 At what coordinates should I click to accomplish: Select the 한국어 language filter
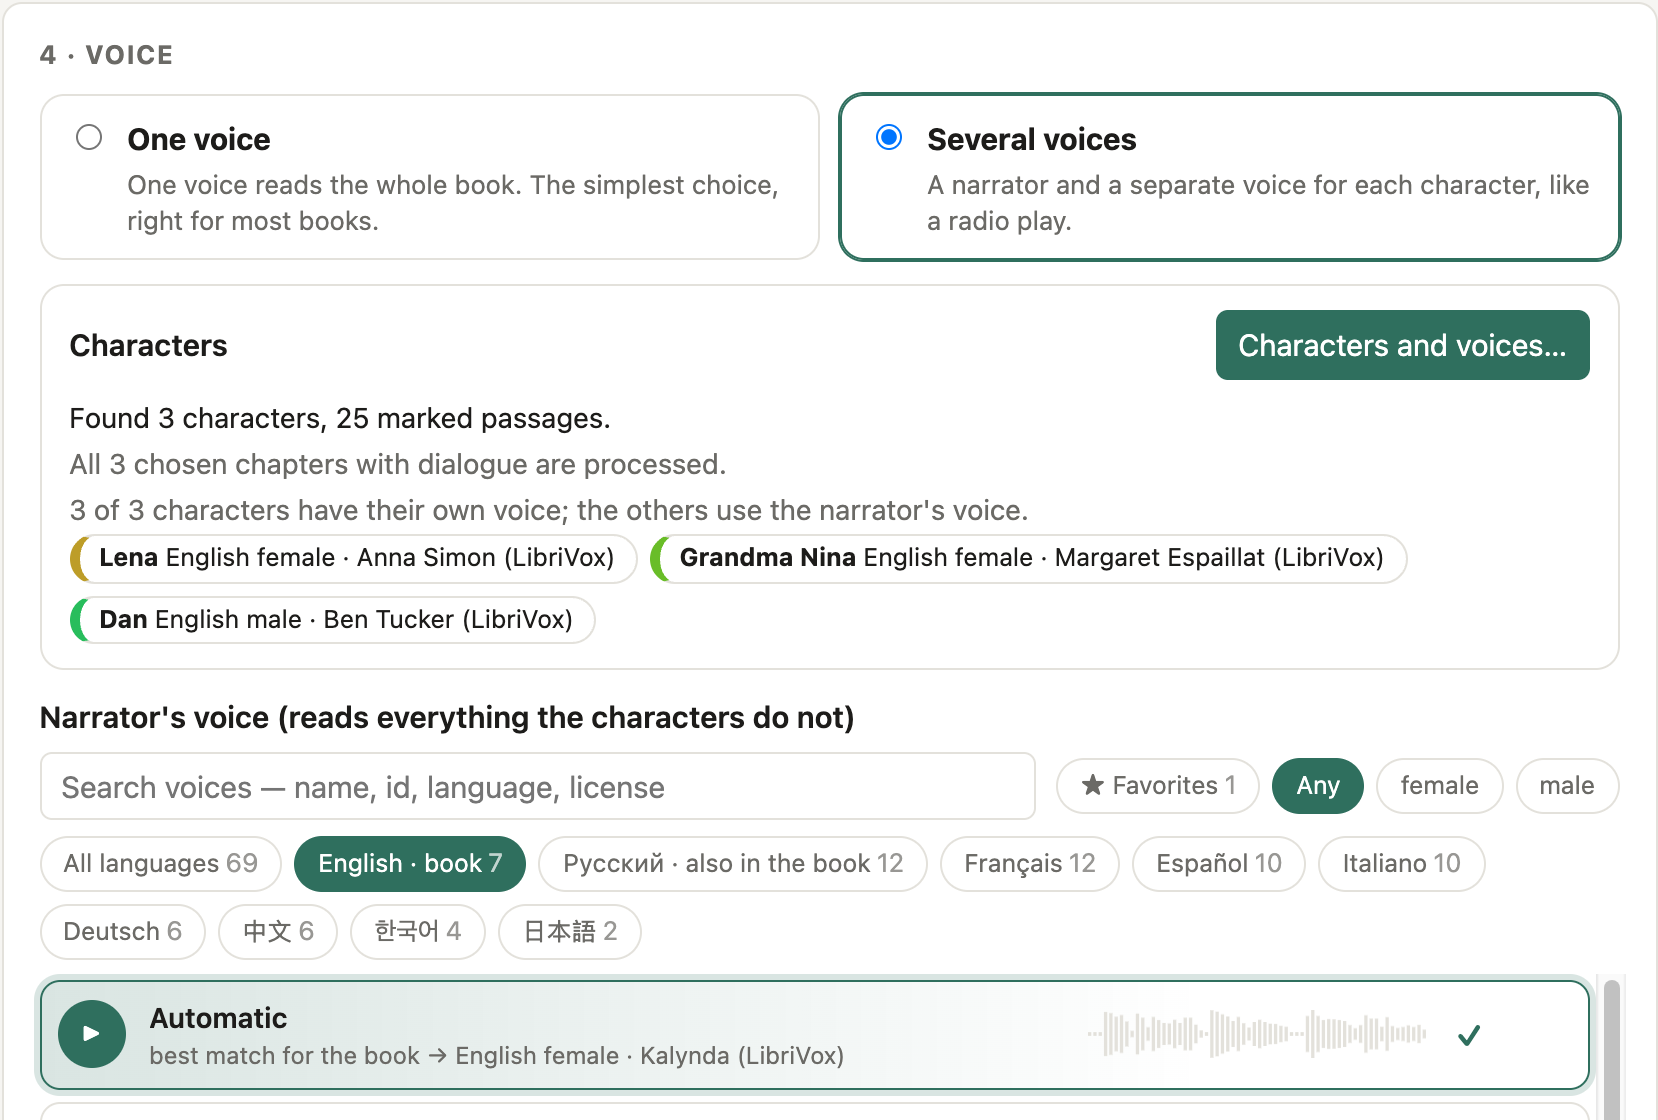click(x=418, y=932)
